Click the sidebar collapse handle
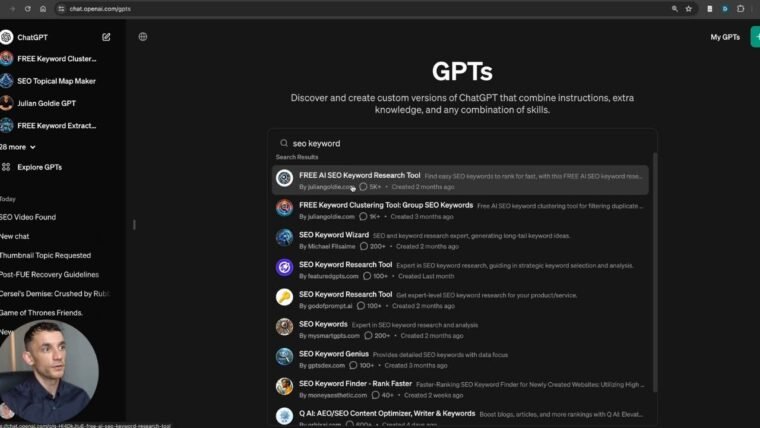Image resolution: width=760 pixels, height=428 pixels. coord(134,224)
